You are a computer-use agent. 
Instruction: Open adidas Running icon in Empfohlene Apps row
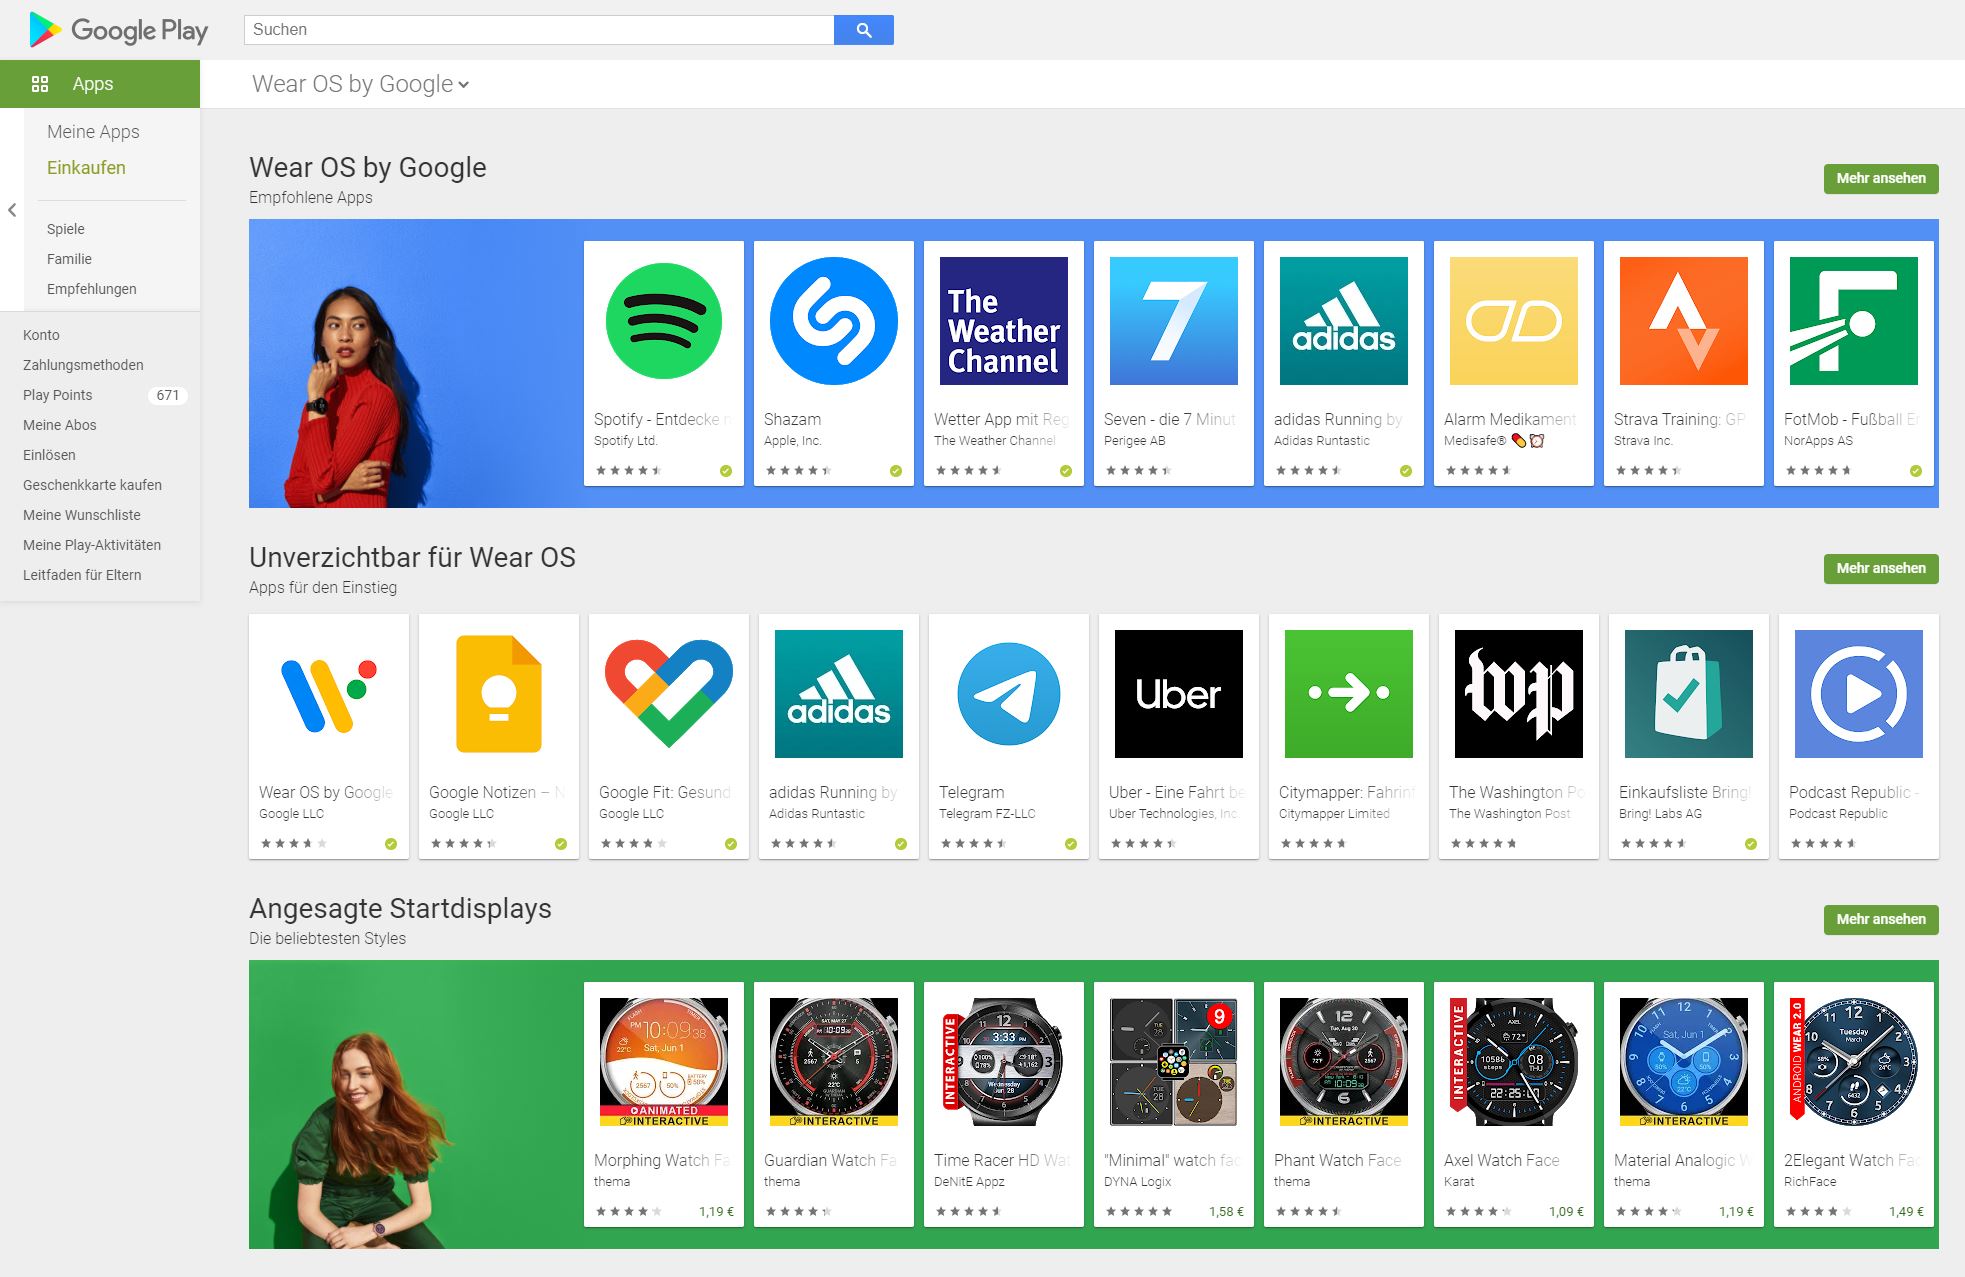1344,321
